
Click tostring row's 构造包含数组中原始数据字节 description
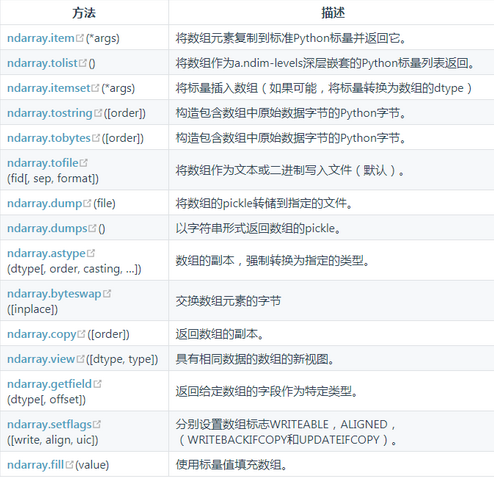pyautogui.click(x=291, y=113)
